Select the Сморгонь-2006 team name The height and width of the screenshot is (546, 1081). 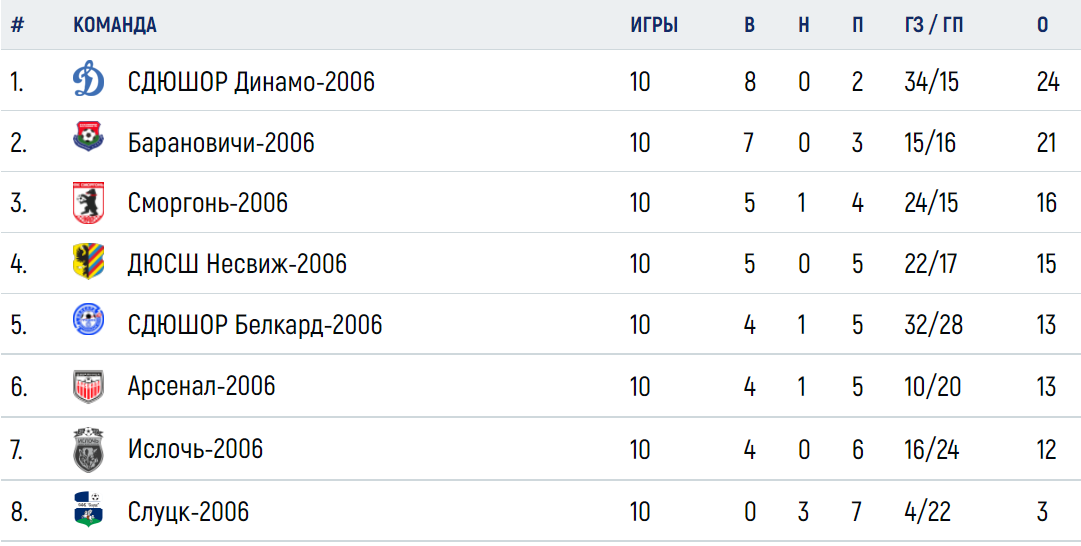(x=208, y=203)
